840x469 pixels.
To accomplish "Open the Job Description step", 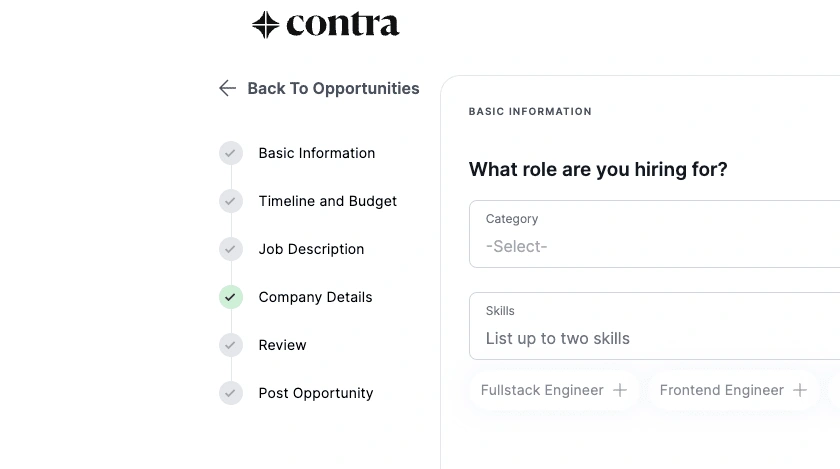I will point(311,249).
